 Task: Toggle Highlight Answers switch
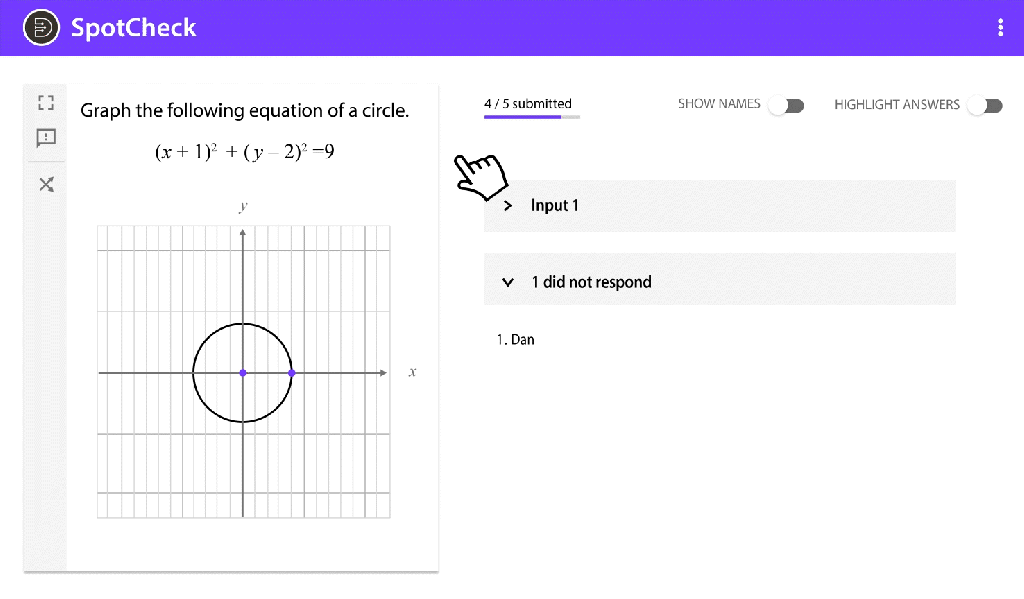[x=985, y=105]
